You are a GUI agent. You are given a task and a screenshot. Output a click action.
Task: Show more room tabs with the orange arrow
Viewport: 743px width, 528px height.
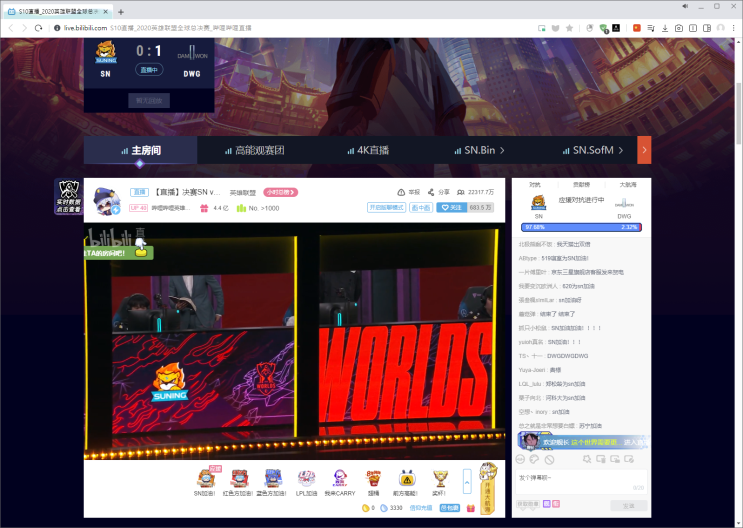coord(644,150)
